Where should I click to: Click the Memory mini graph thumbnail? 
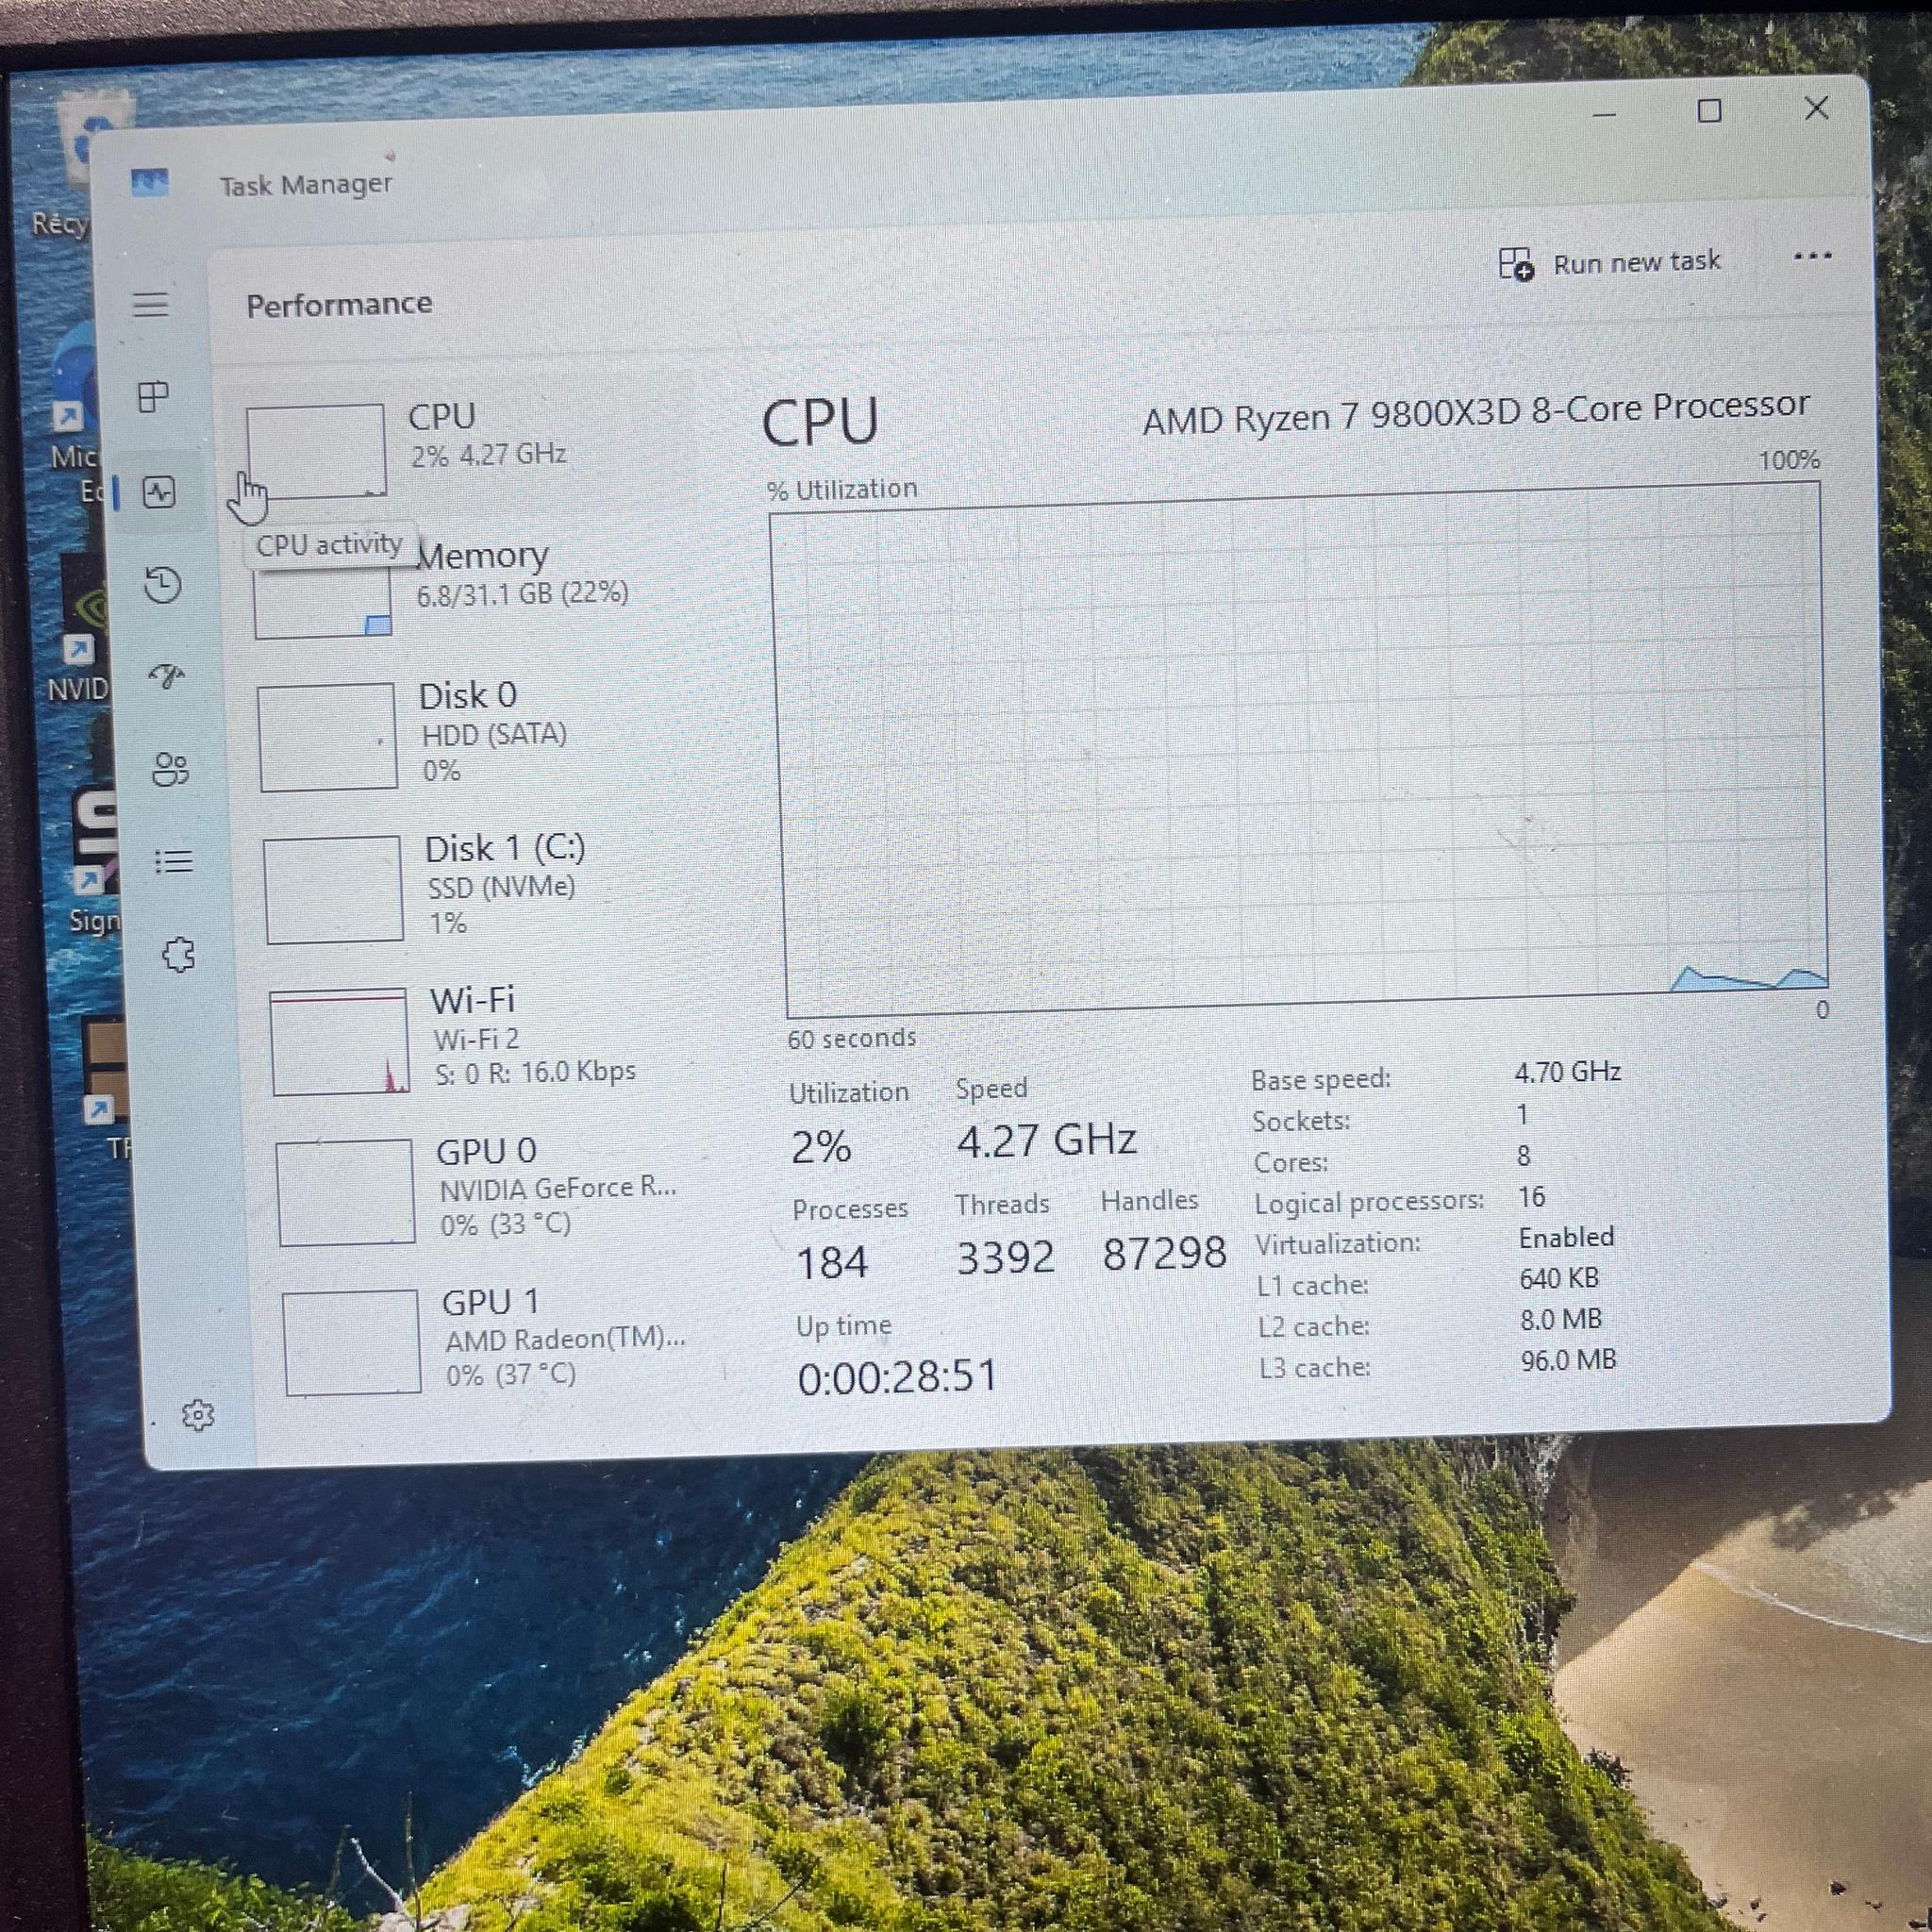click(x=322, y=602)
